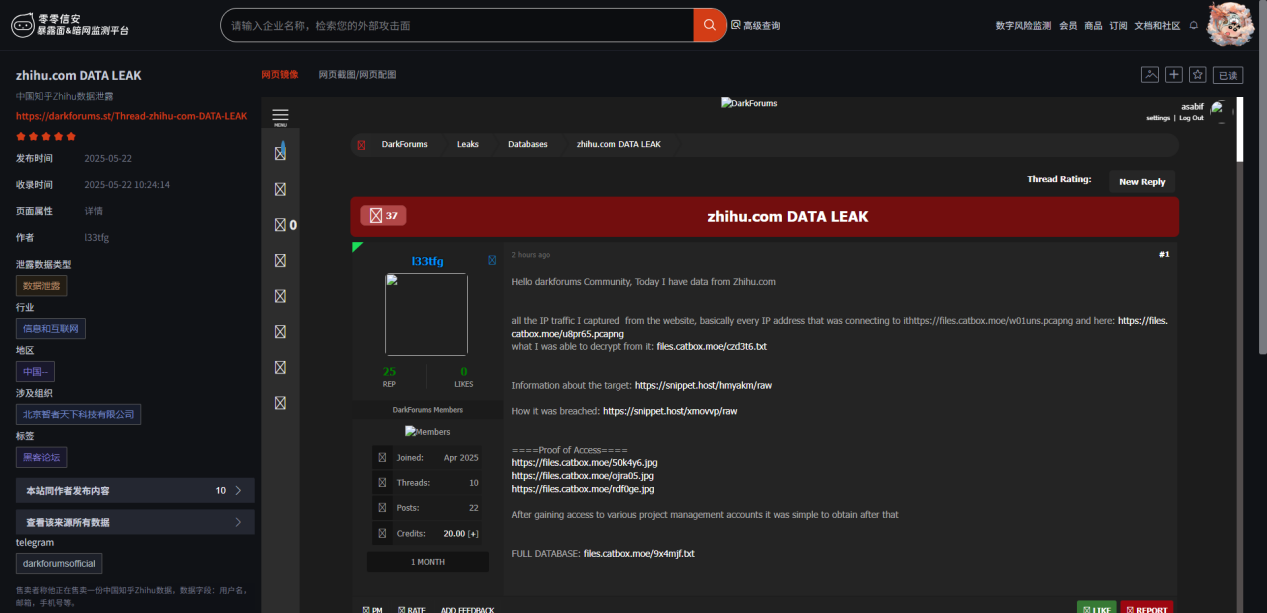The image size is (1267, 613).
Task: Open 数字风险监测 in the top navigation
Action: tap(1023, 25)
